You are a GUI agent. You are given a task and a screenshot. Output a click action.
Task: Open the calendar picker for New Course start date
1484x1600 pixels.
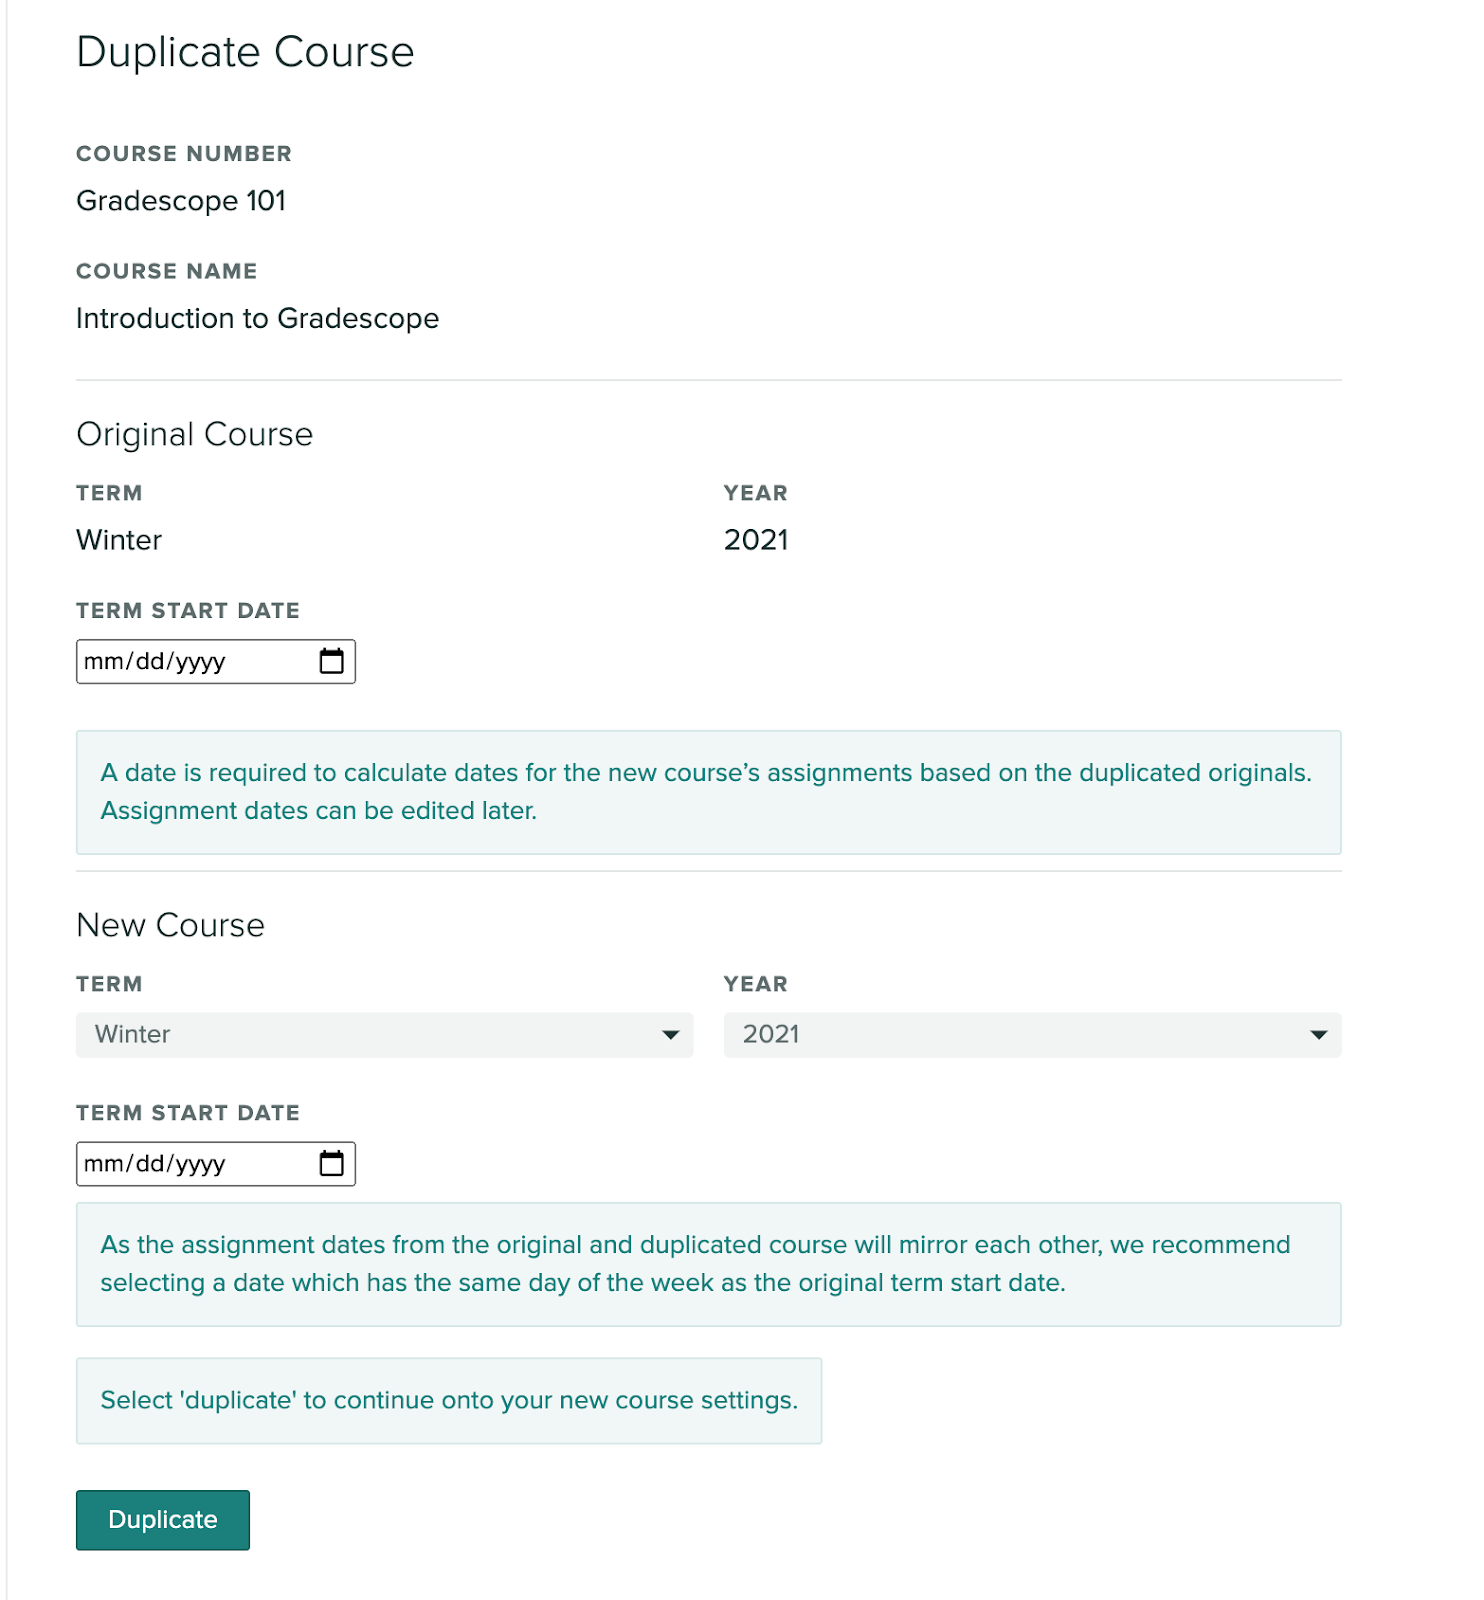[x=334, y=1163]
